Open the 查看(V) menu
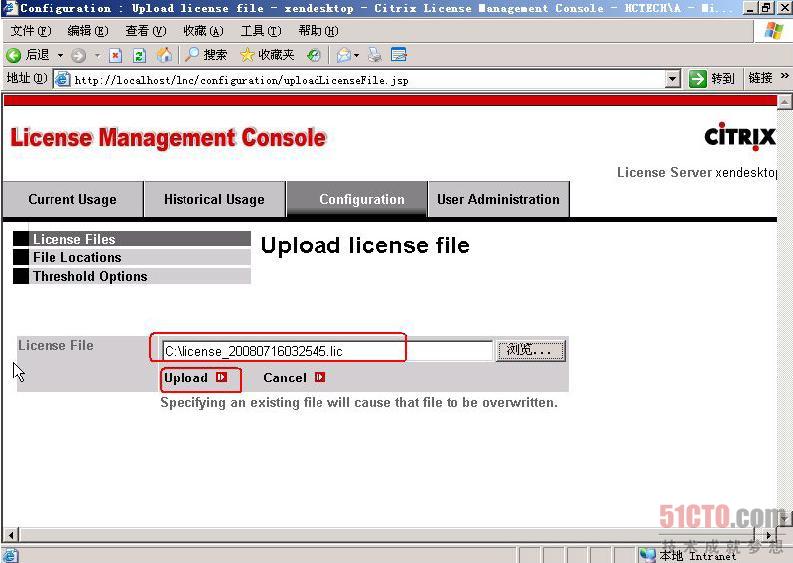This screenshot has width=793, height=563. pos(146,31)
